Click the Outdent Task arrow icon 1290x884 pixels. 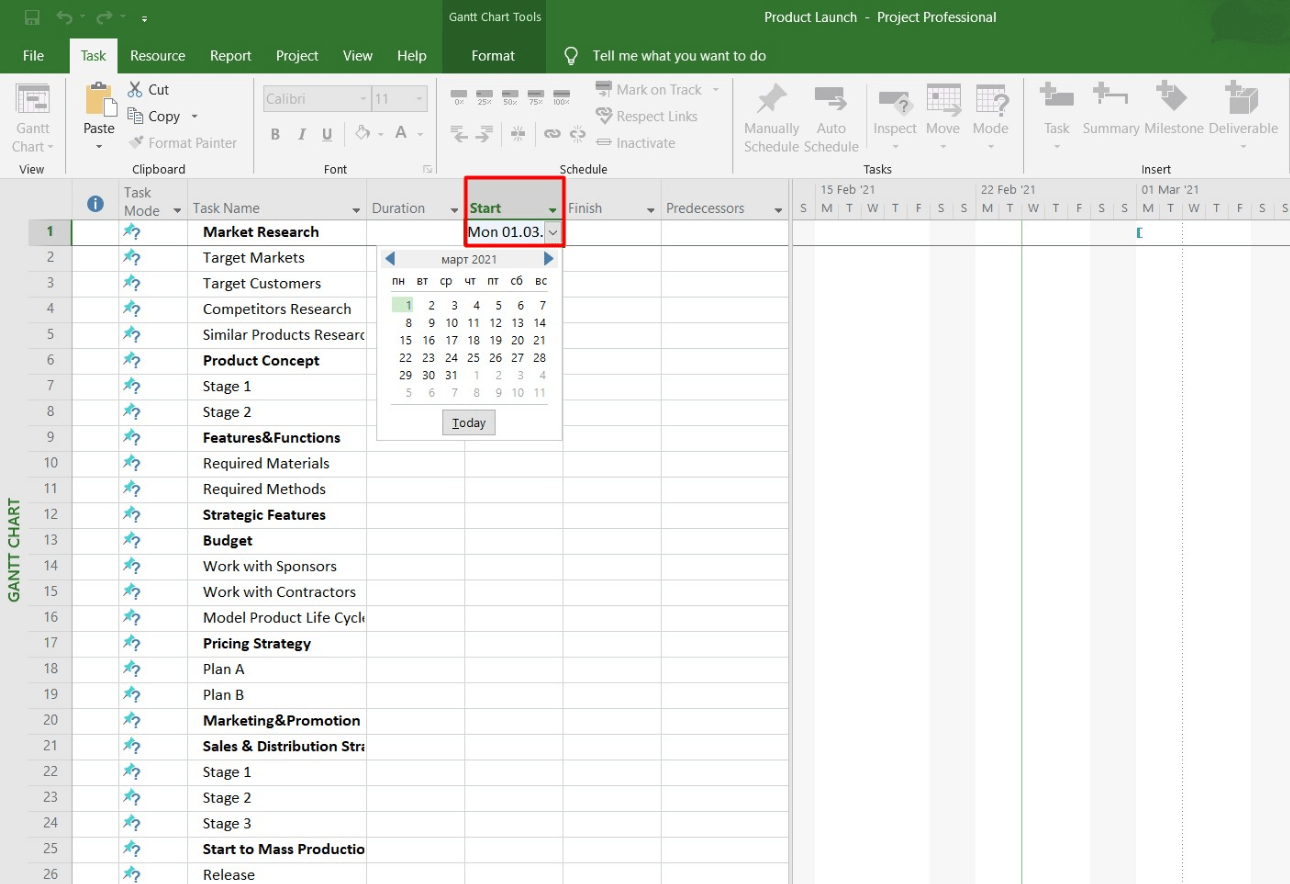click(459, 133)
